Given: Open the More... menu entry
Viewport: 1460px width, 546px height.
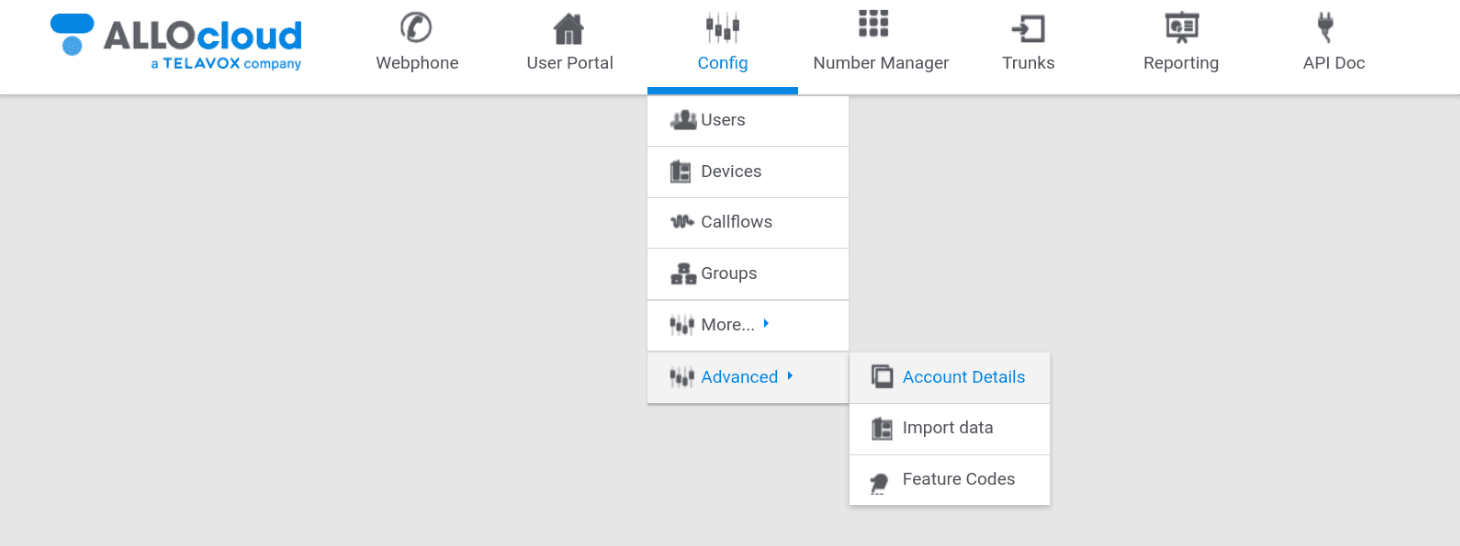Looking at the screenshot, I should pyautogui.click(x=748, y=325).
